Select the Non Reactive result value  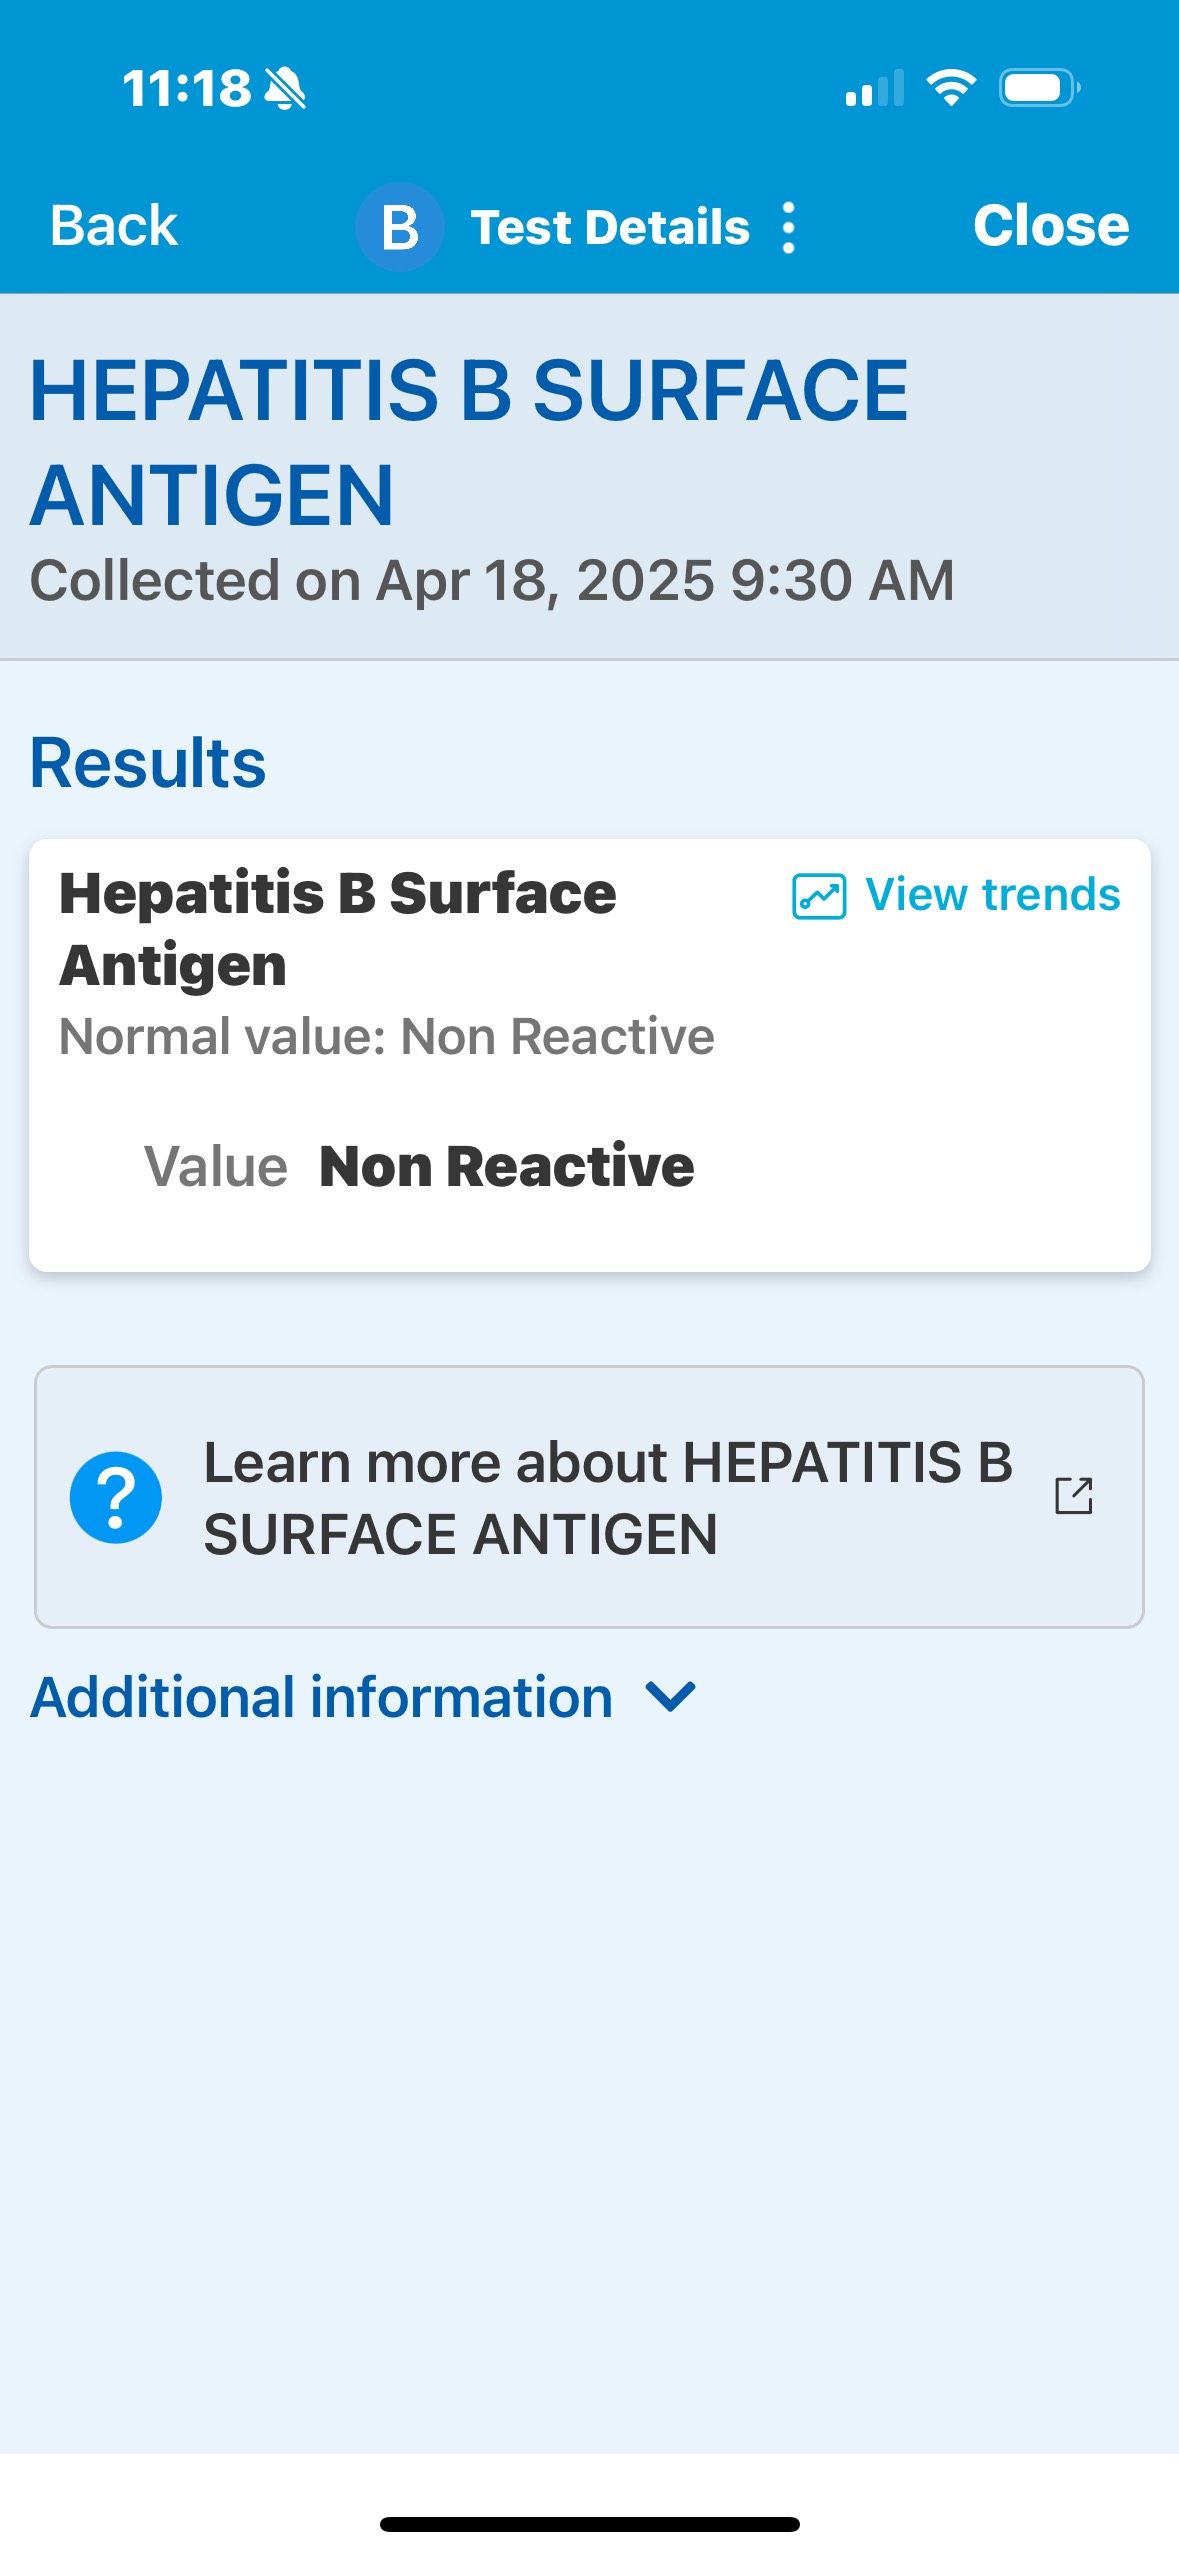pos(506,1166)
